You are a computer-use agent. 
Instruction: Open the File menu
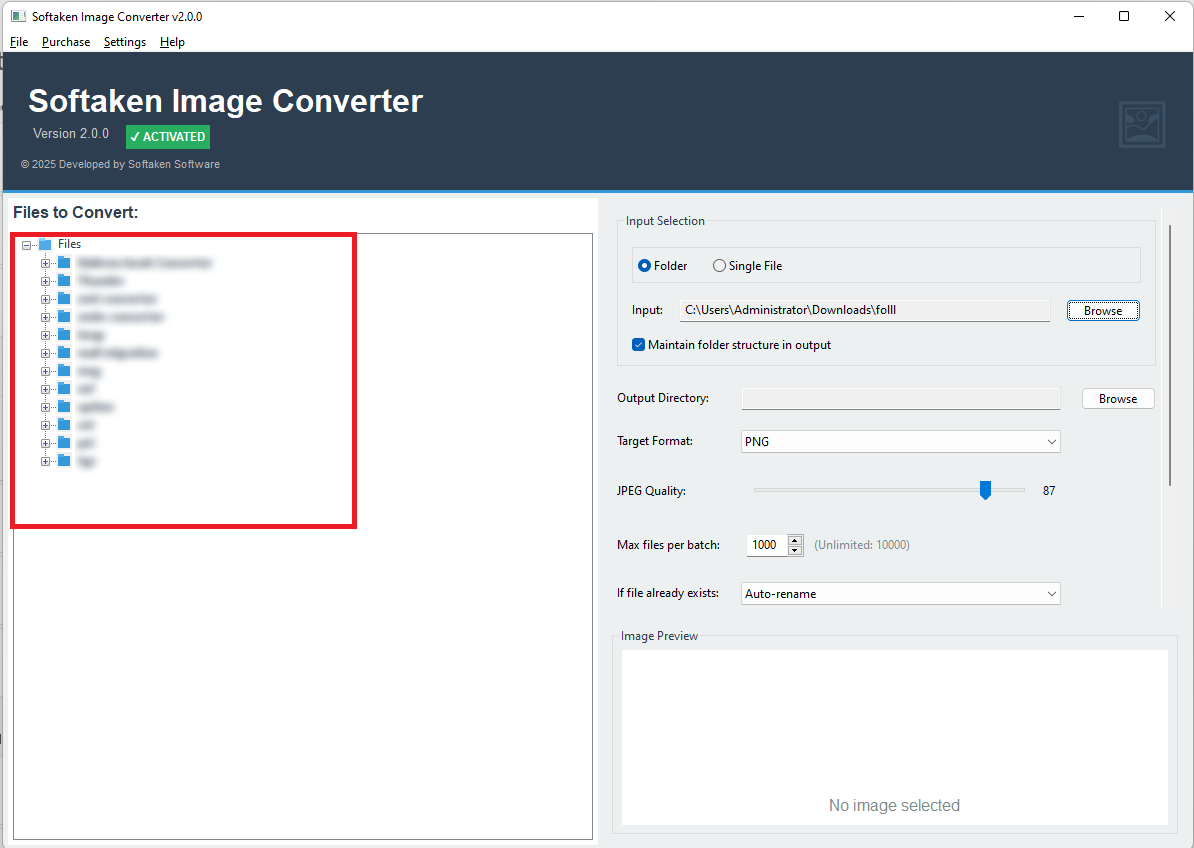click(19, 42)
